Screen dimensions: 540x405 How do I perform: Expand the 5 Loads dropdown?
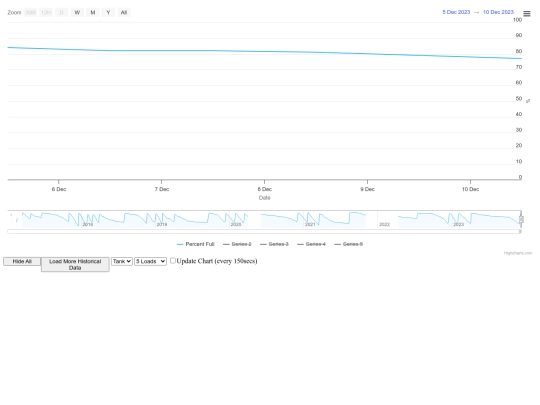(150, 261)
